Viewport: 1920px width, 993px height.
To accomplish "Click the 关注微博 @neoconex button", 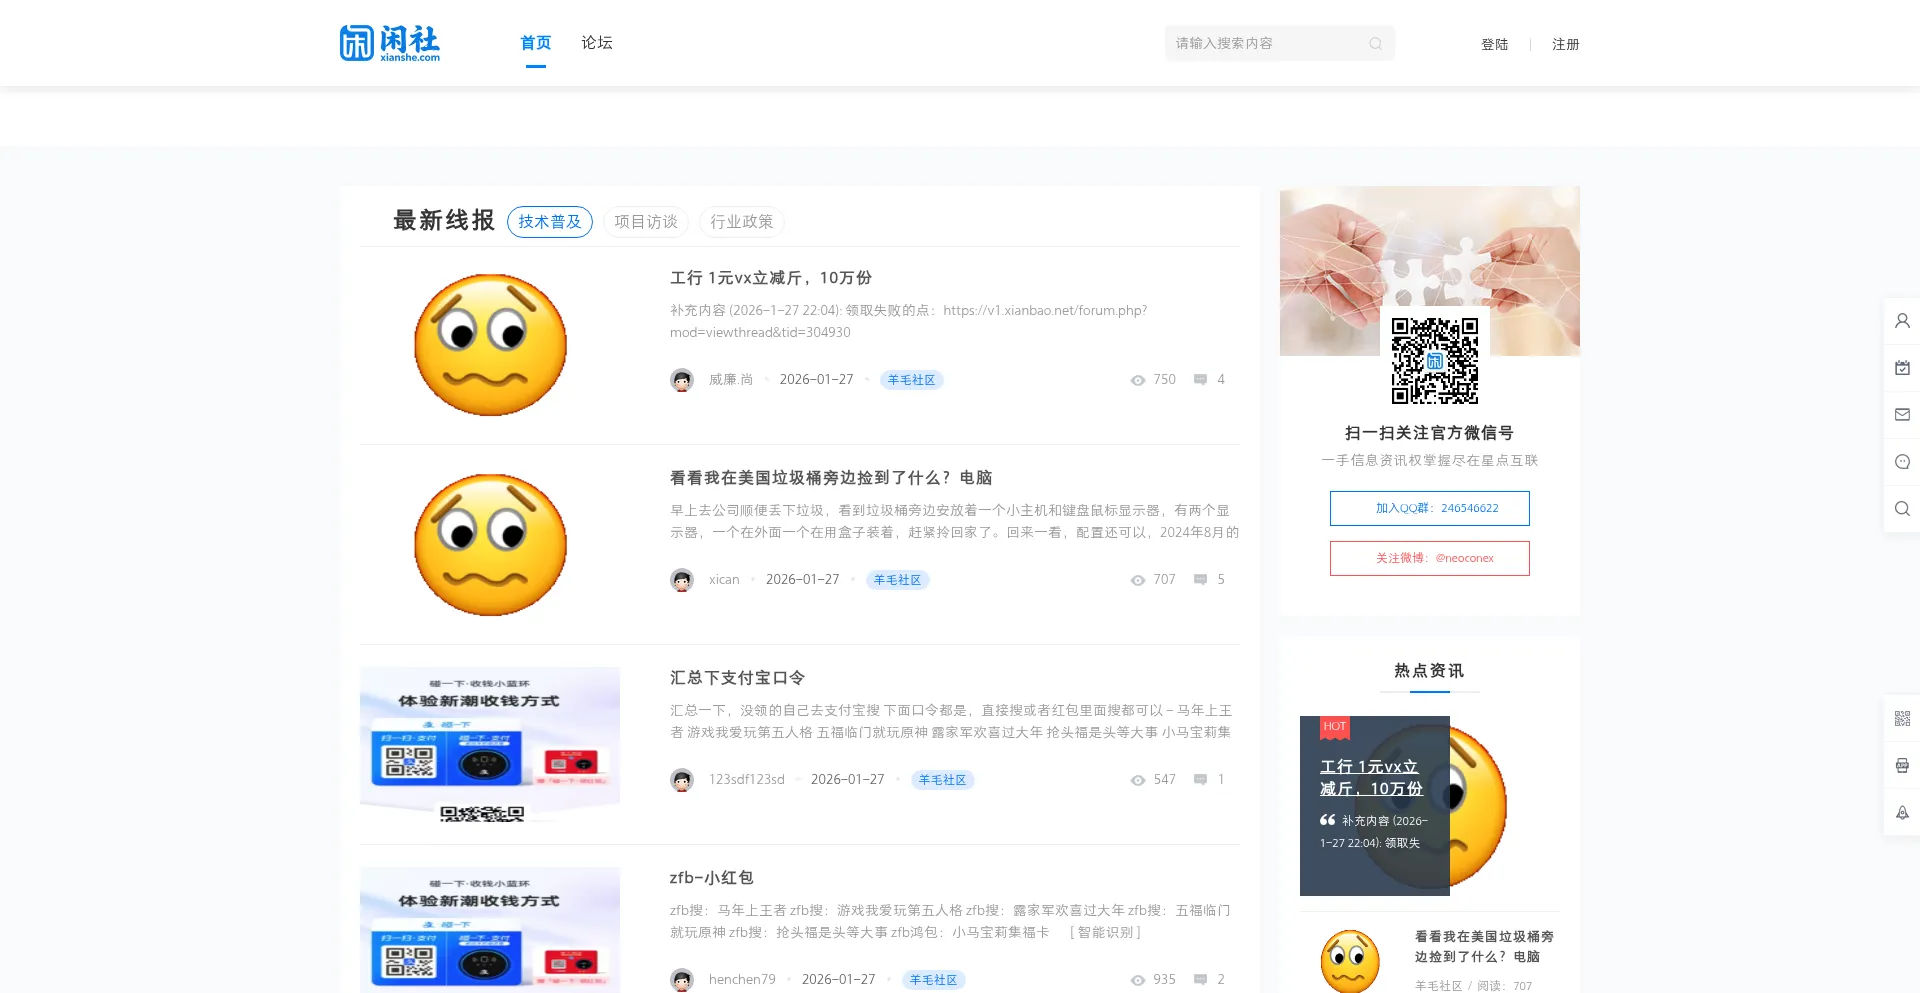I will pyautogui.click(x=1430, y=558).
